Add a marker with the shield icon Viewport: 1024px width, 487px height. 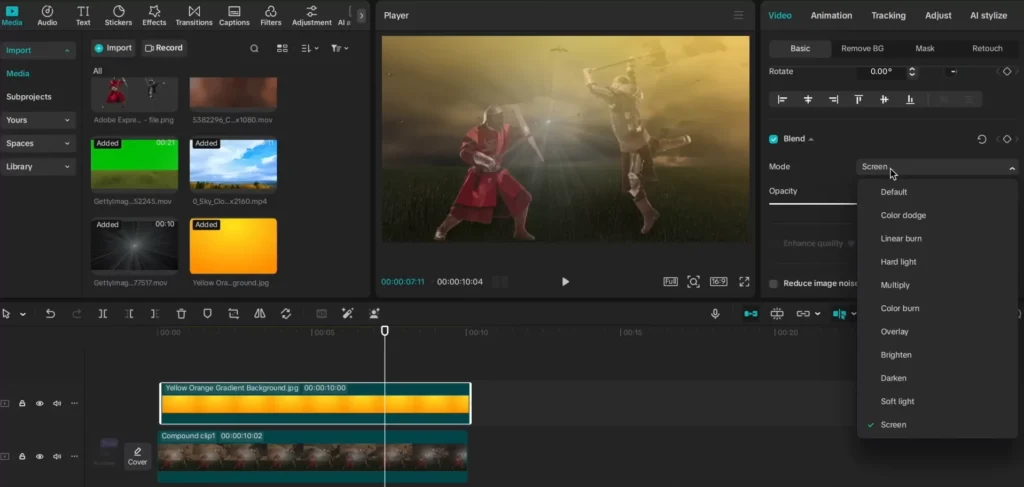tap(207, 314)
